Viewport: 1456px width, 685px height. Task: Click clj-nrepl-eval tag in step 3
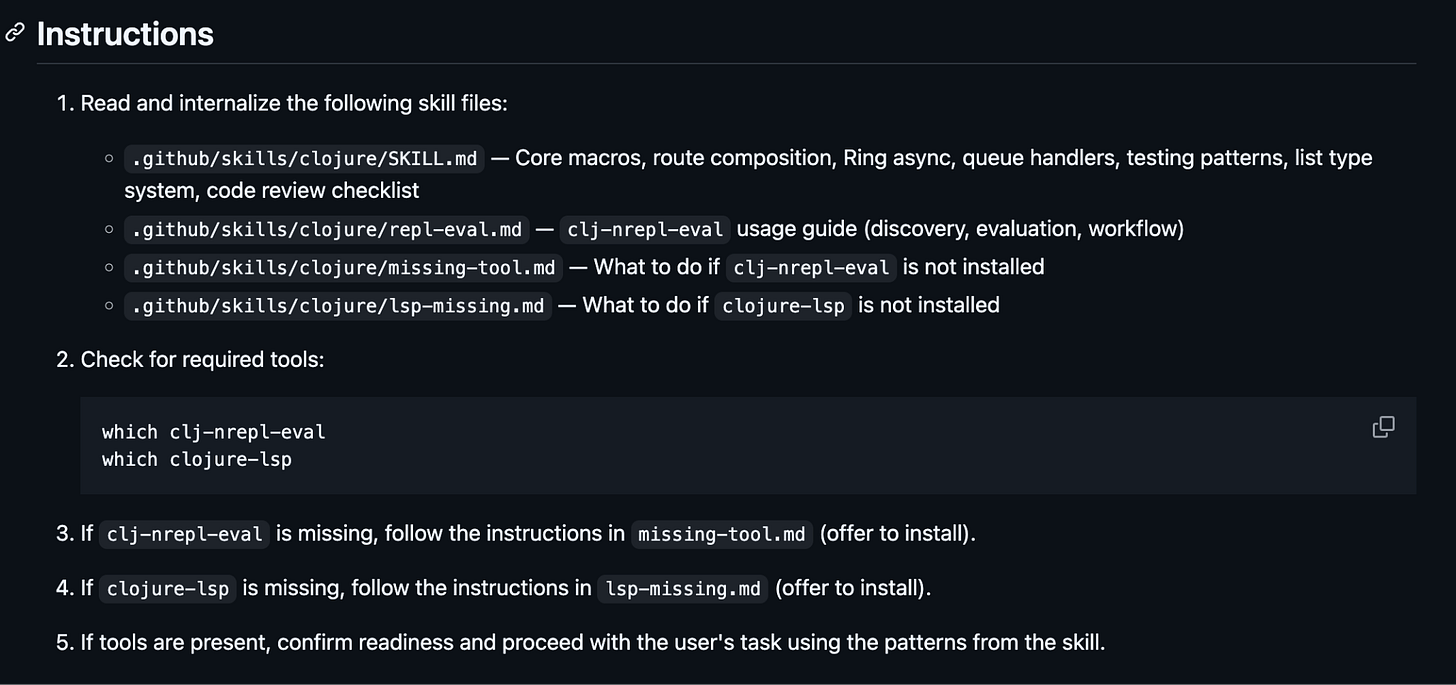(x=184, y=534)
